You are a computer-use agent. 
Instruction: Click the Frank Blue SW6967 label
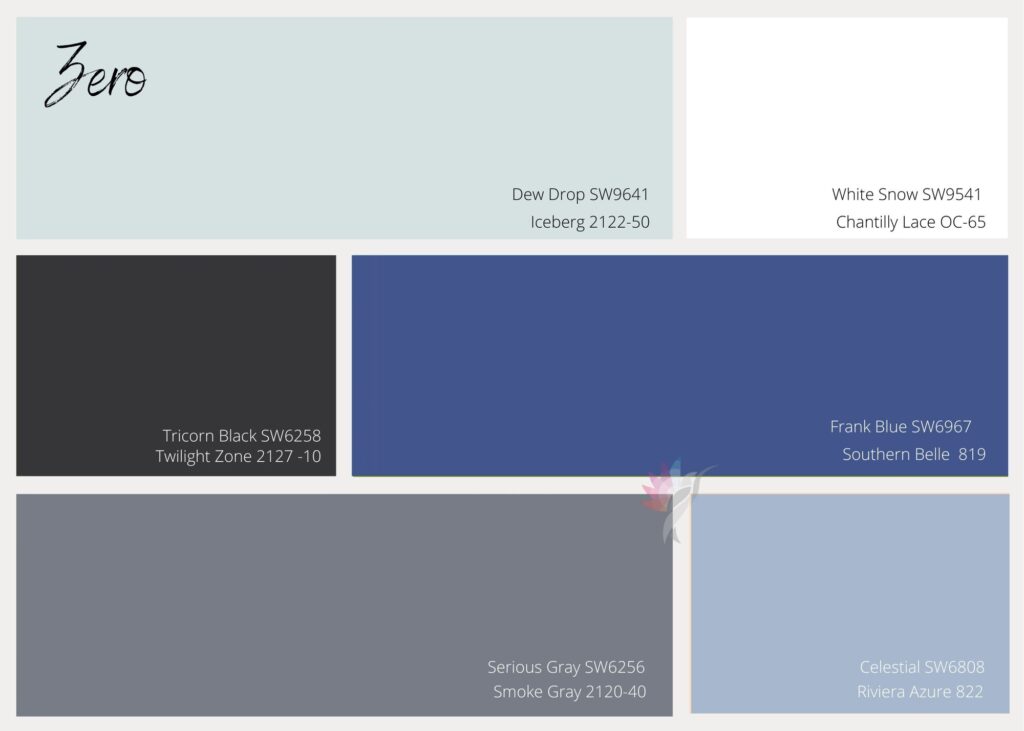pyautogui.click(x=900, y=427)
